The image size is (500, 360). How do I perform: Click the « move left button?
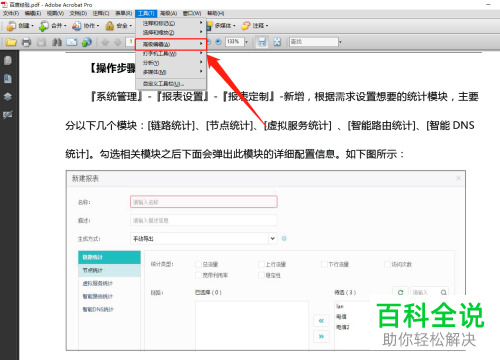point(321,321)
